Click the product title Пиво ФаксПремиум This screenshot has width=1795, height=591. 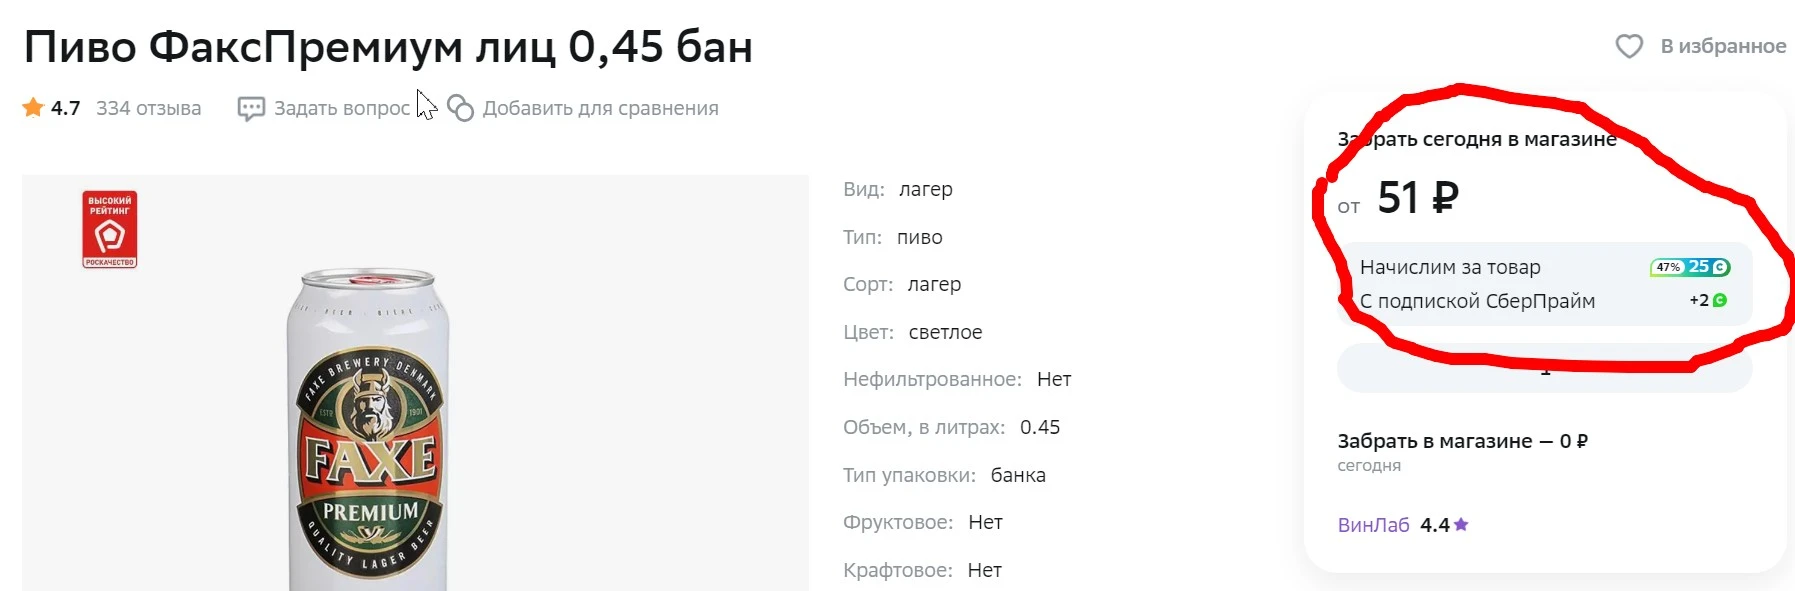click(x=388, y=46)
